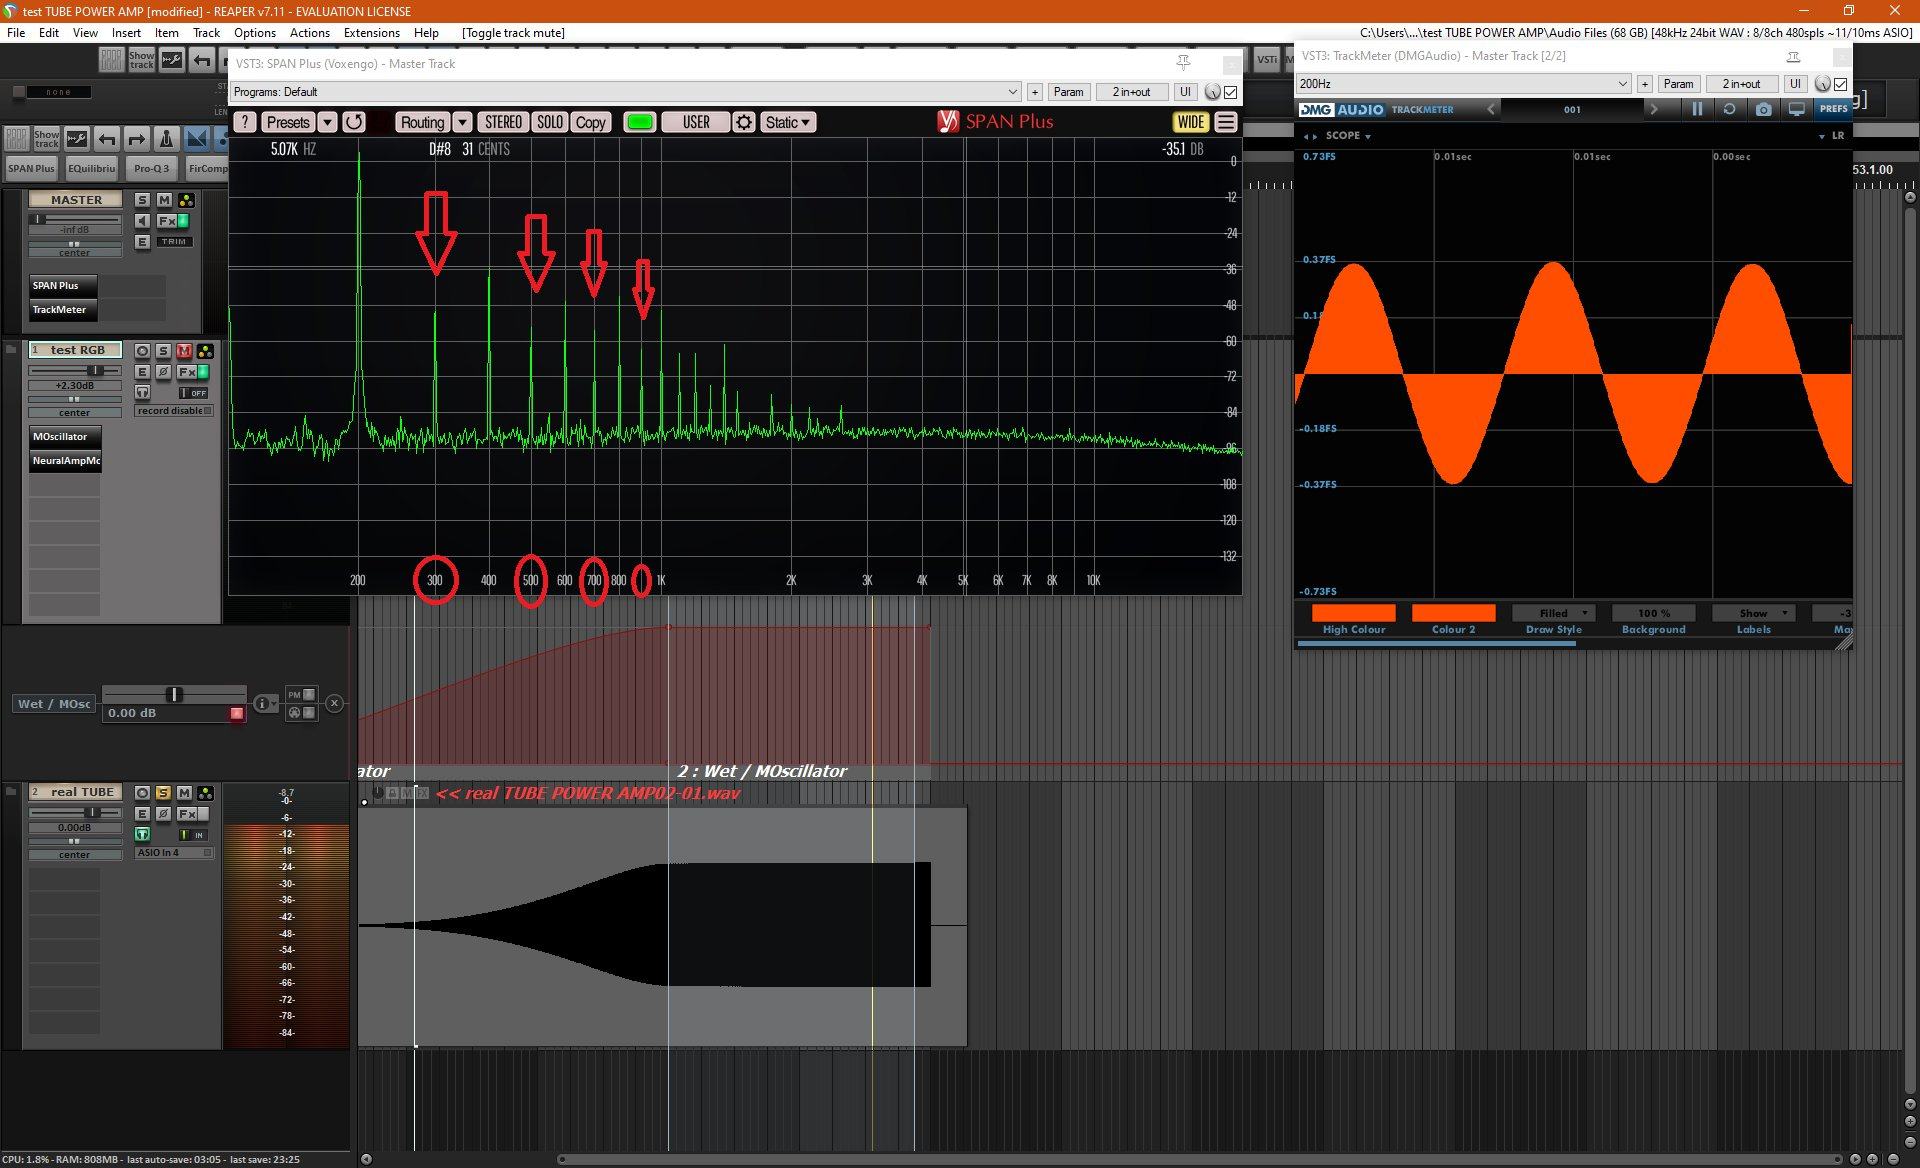Pause the TrackMeter display
Image resolution: width=1920 pixels, height=1168 pixels.
1697,109
